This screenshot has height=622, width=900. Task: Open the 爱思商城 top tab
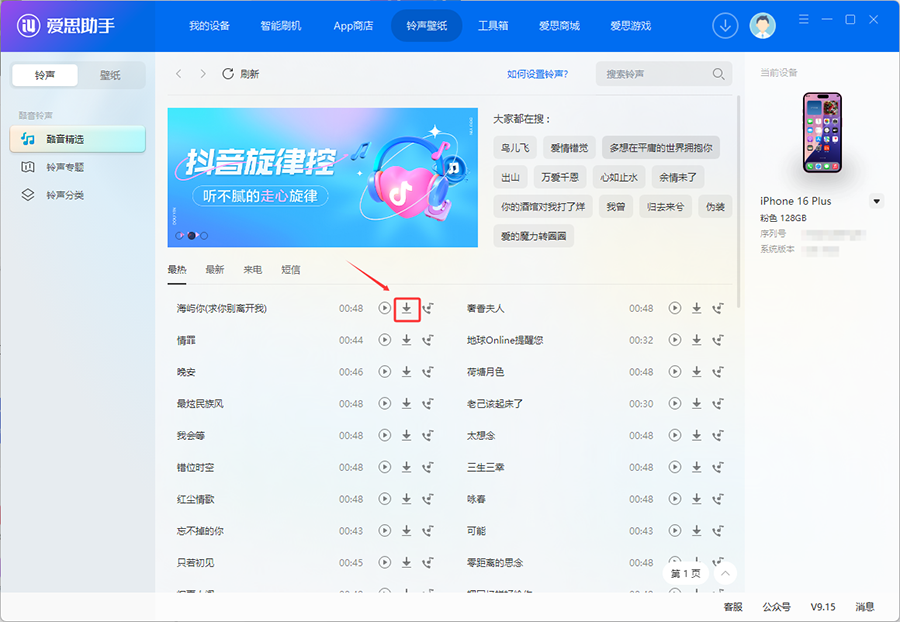click(559, 26)
